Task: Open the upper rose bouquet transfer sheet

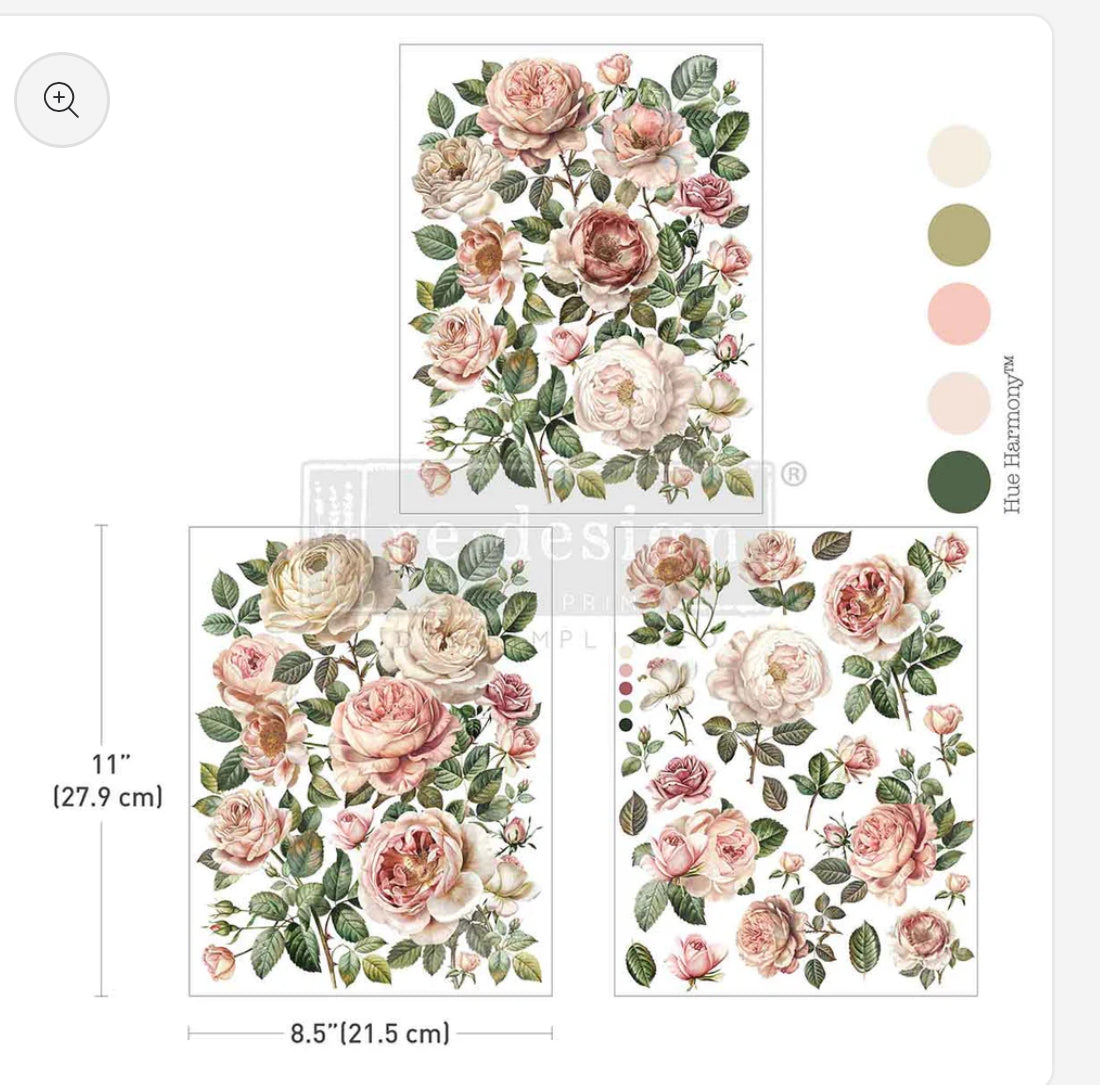Action: click(581, 278)
